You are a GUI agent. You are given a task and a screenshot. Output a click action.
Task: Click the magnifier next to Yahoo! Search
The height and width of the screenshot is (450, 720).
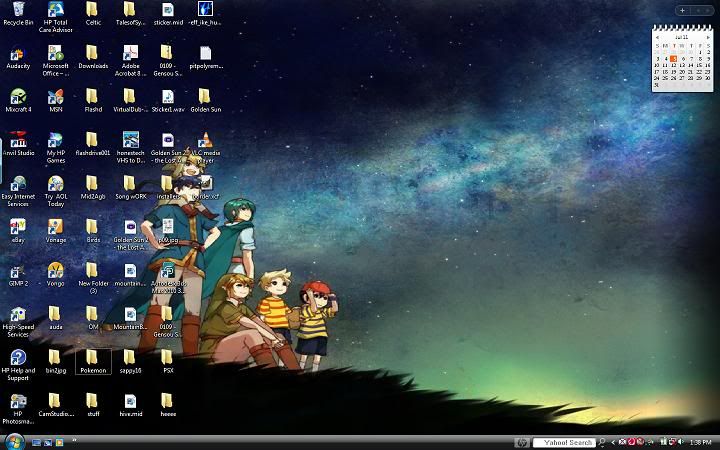pyautogui.click(x=602, y=443)
